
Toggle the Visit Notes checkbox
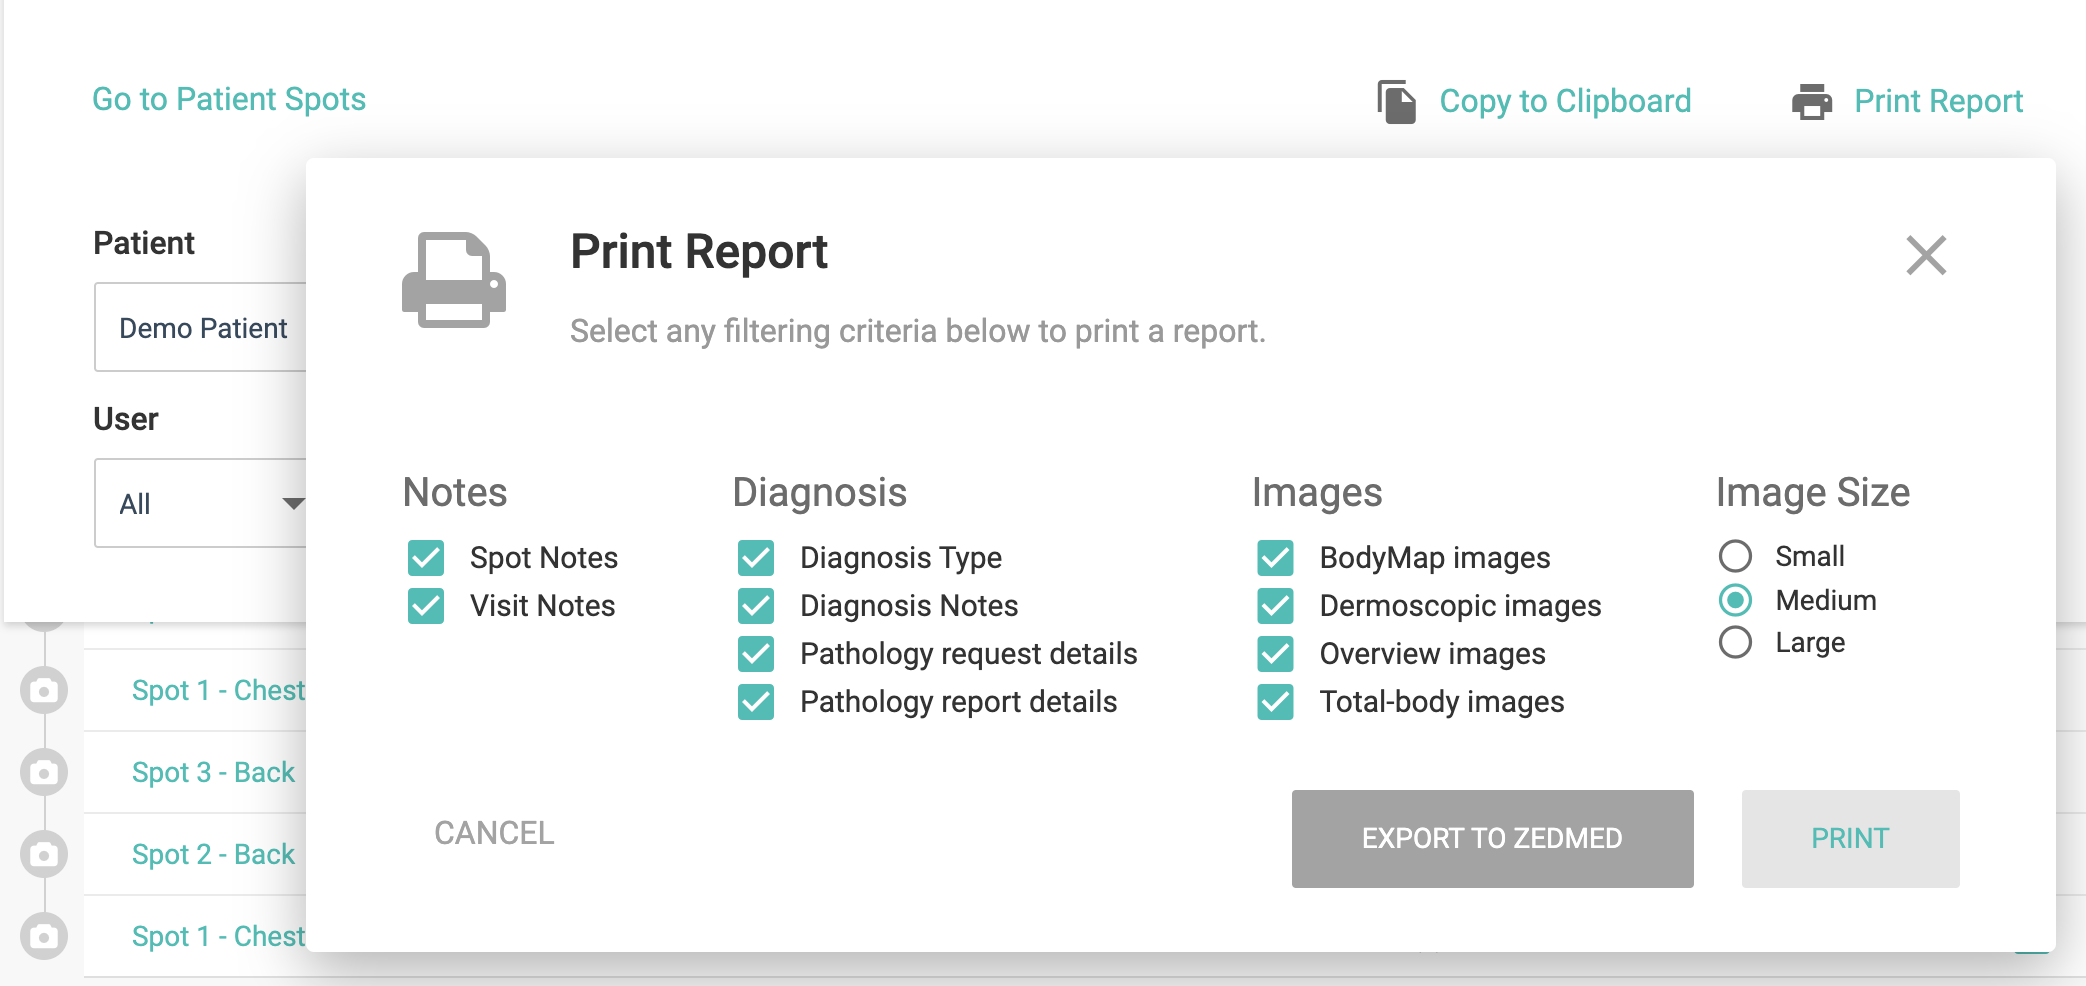point(426,606)
